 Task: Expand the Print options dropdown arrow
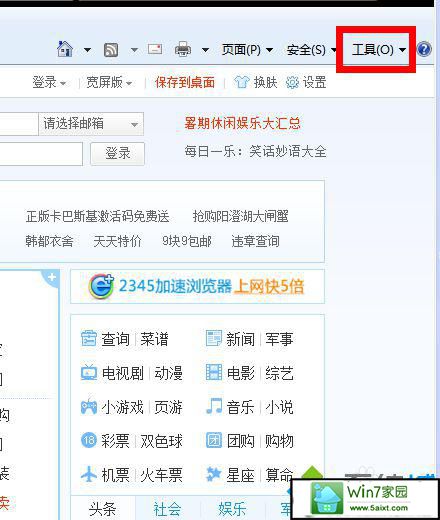click(205, 50)
